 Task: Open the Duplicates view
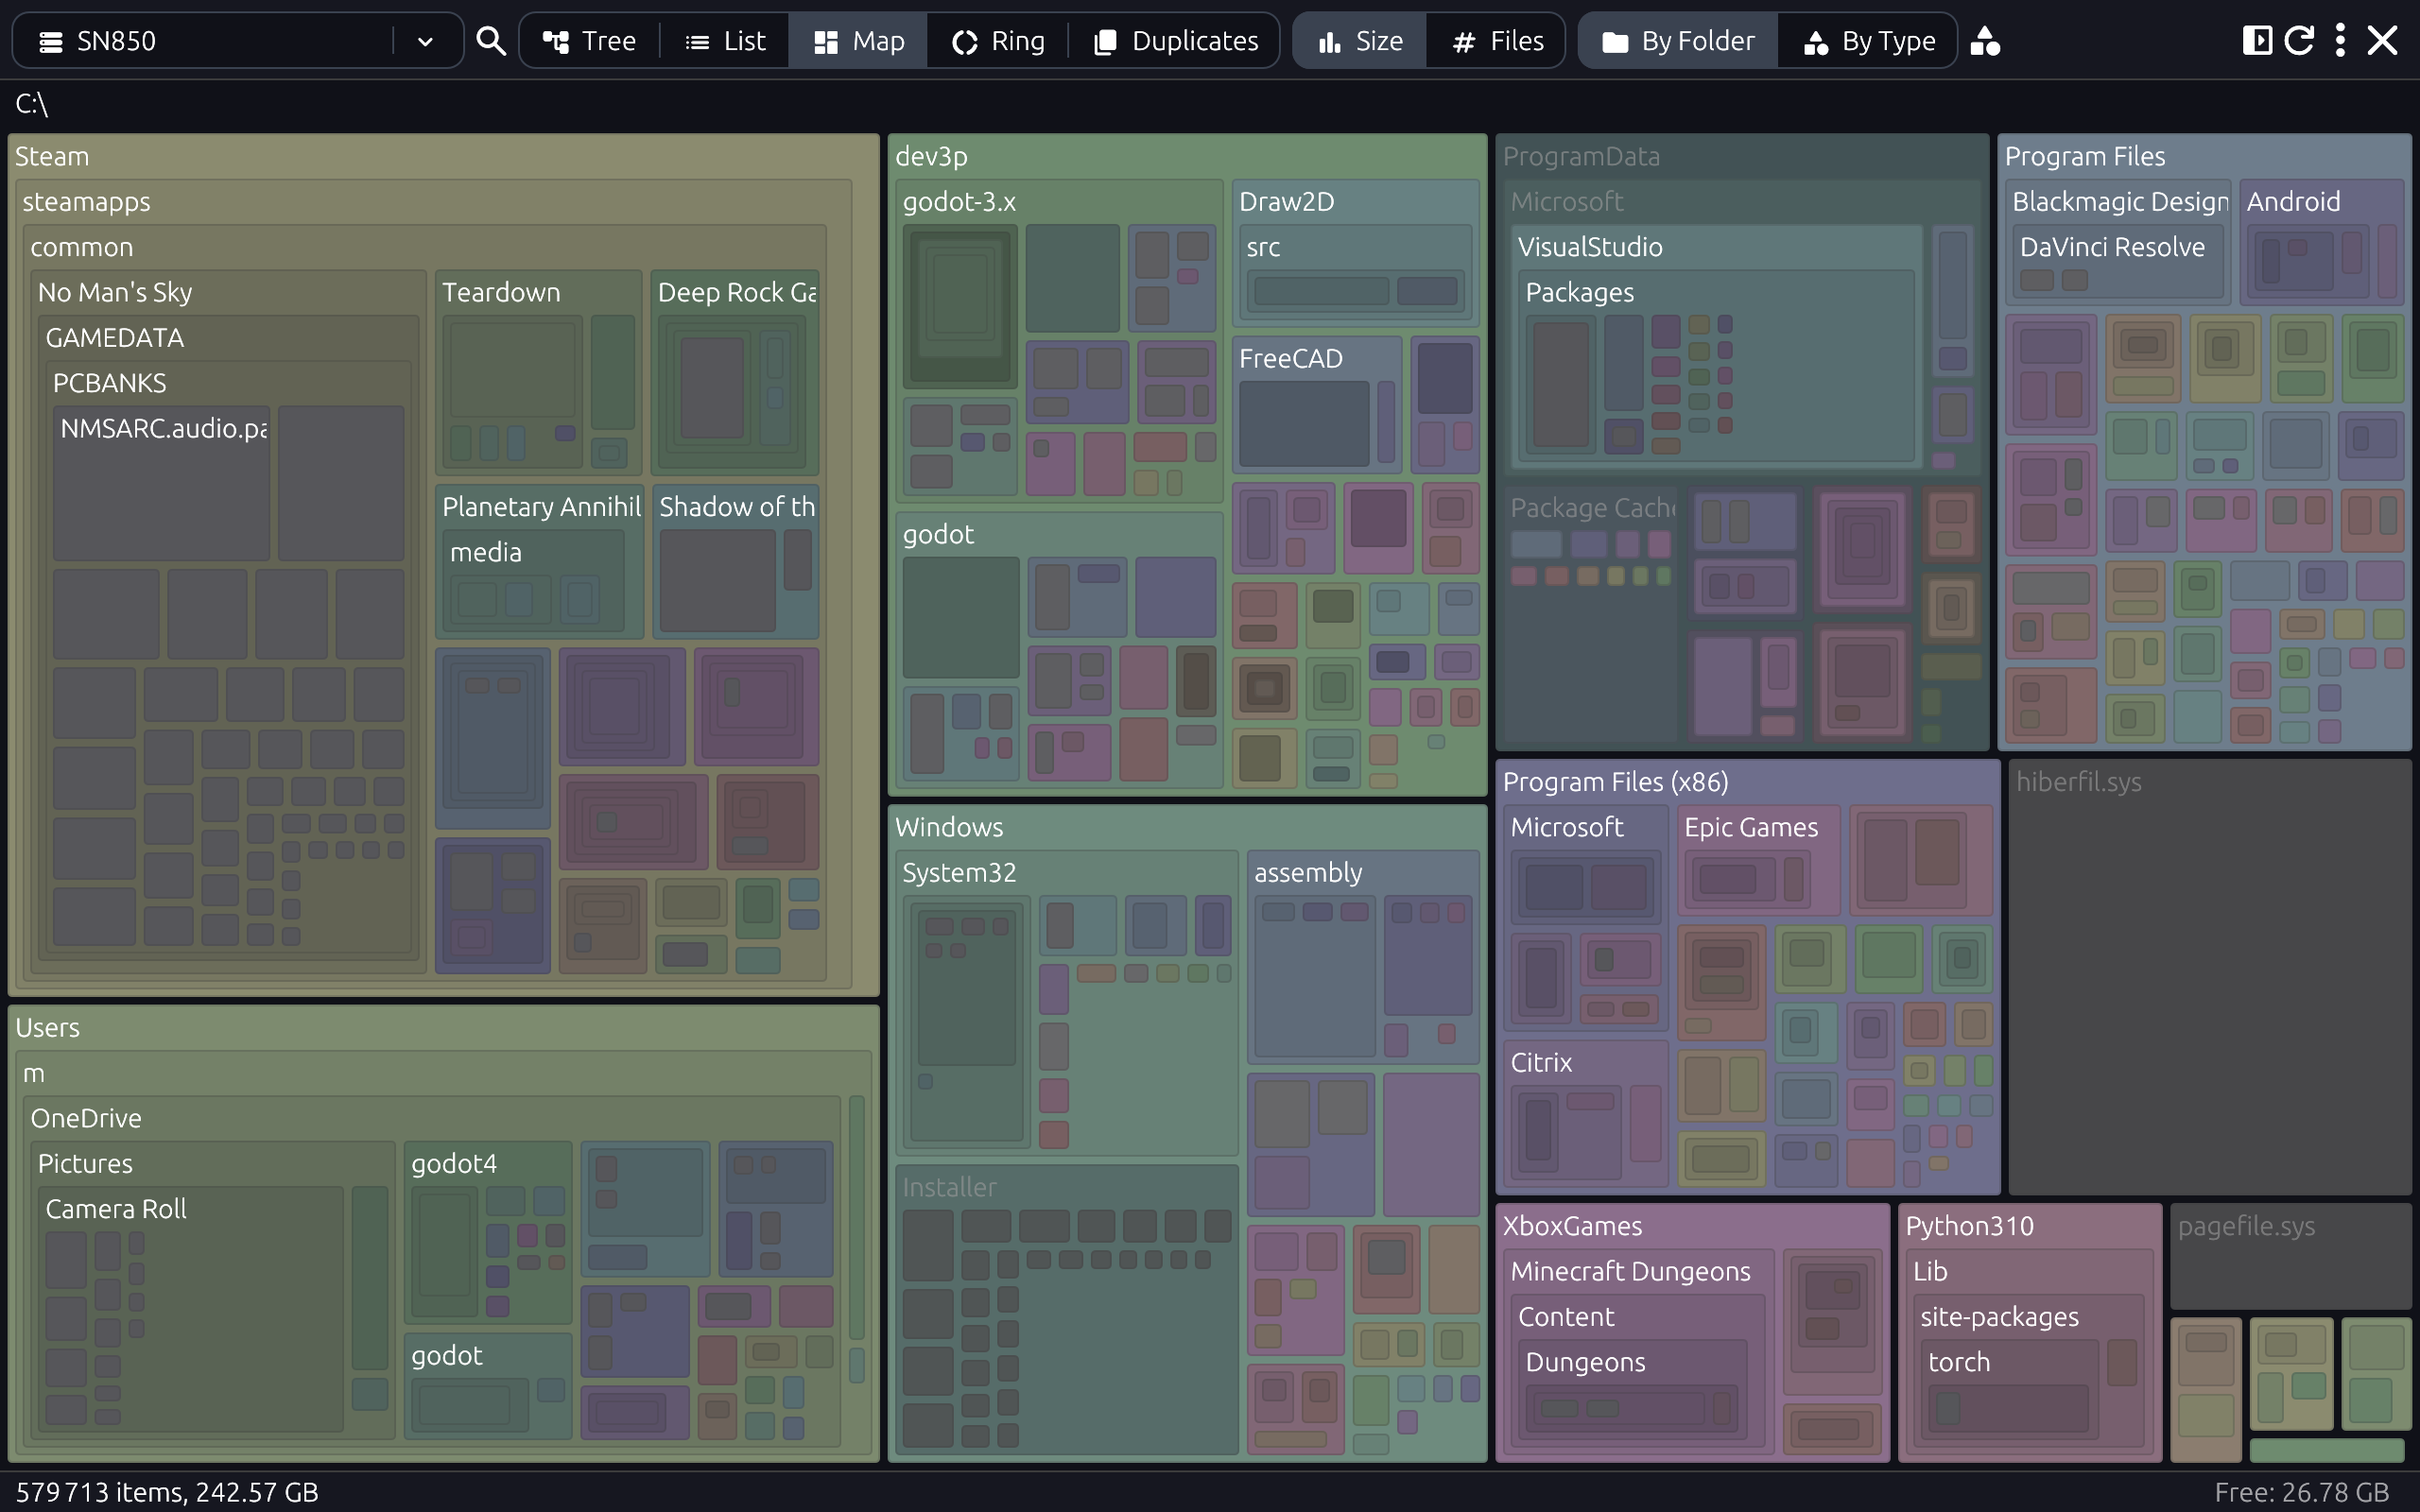[x=1176, y=40]
